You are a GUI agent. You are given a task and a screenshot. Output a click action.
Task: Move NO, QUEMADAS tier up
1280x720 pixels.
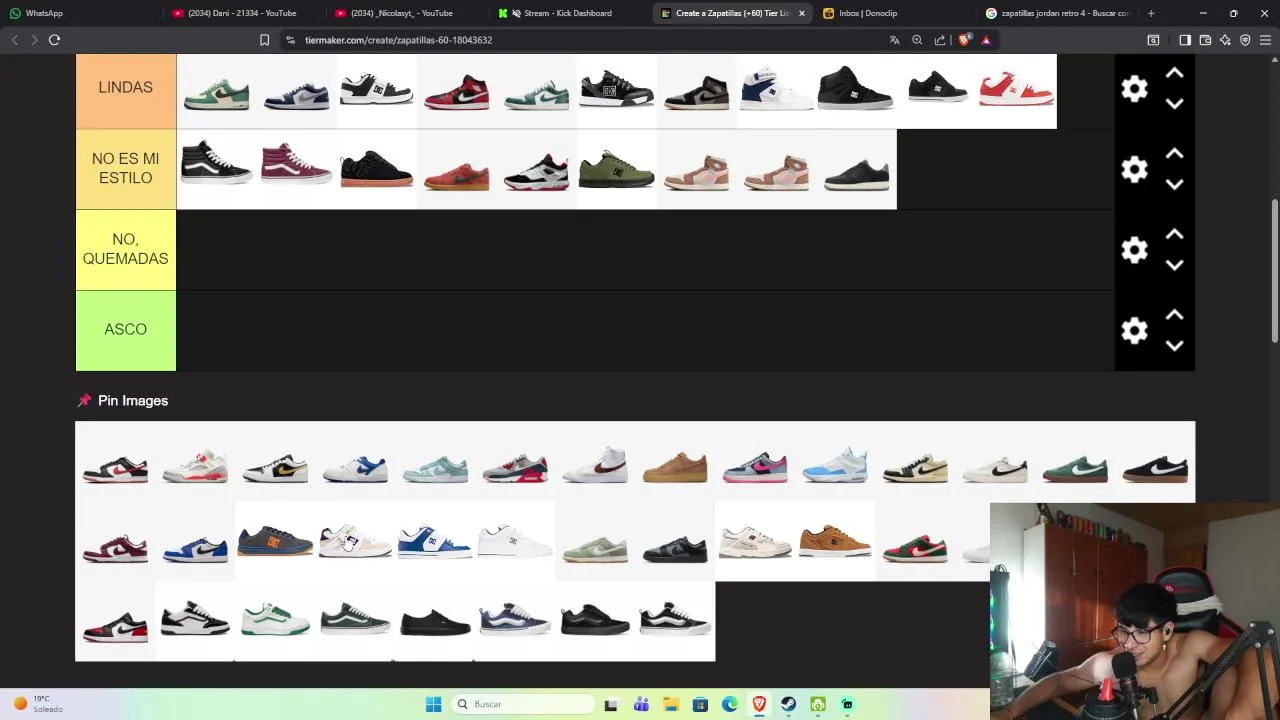(x=1175, y=235)
